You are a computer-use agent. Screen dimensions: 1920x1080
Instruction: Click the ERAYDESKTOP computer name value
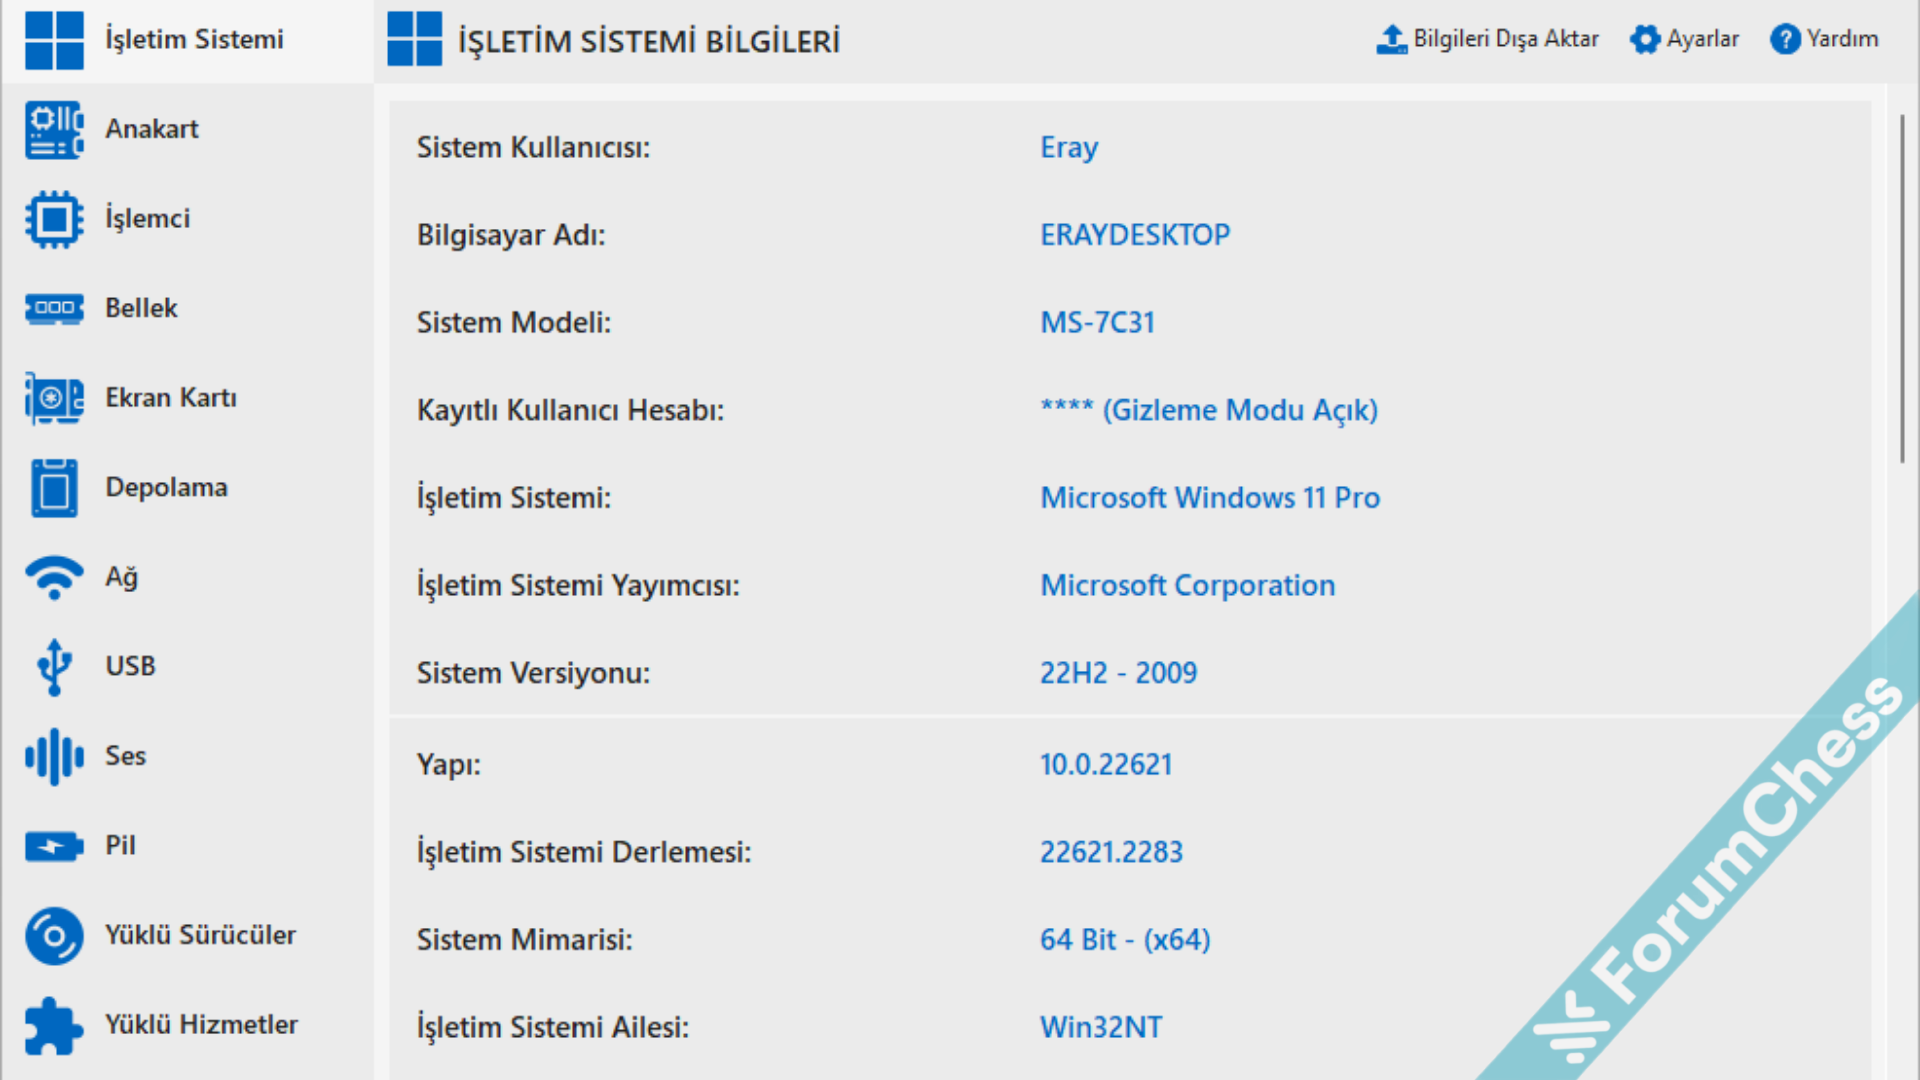pos(1134,235)
